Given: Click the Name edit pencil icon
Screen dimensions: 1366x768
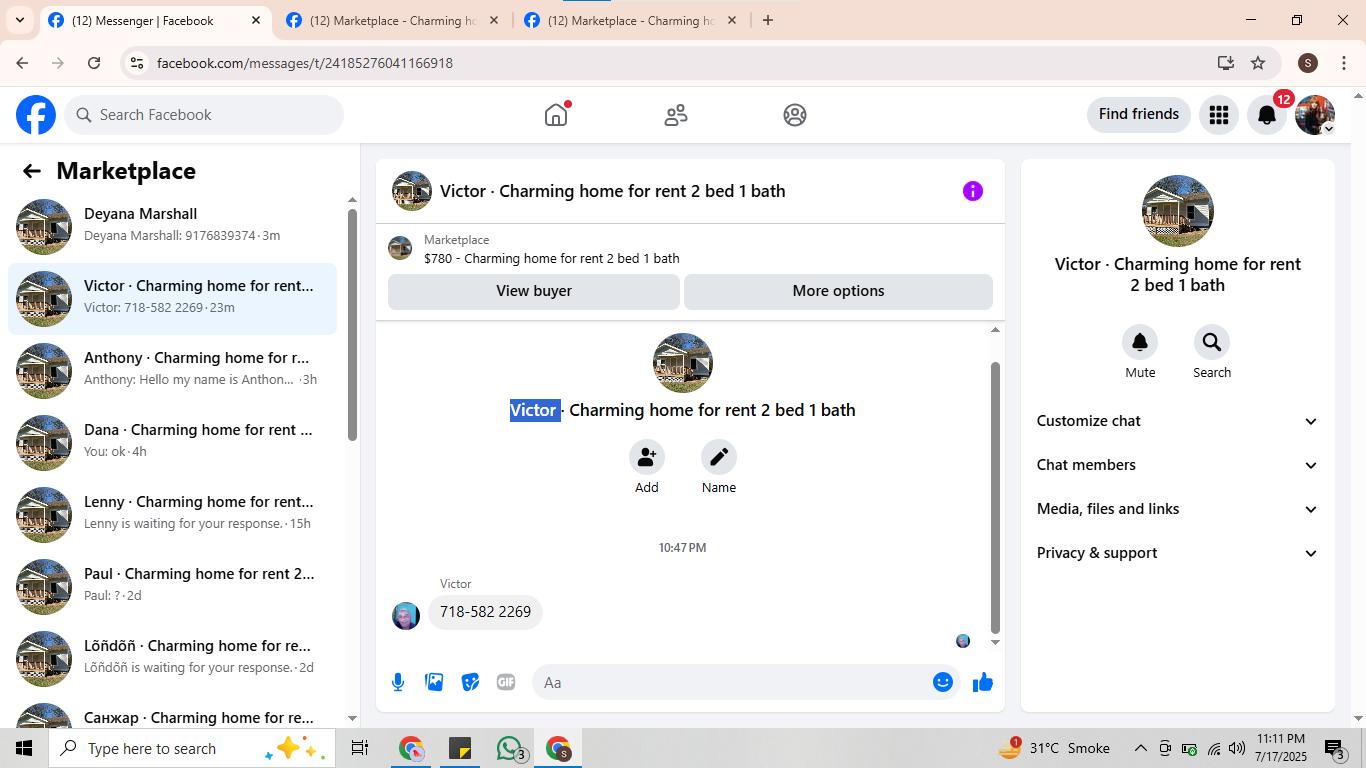Looking at the screenshot, I should point(719,457).
